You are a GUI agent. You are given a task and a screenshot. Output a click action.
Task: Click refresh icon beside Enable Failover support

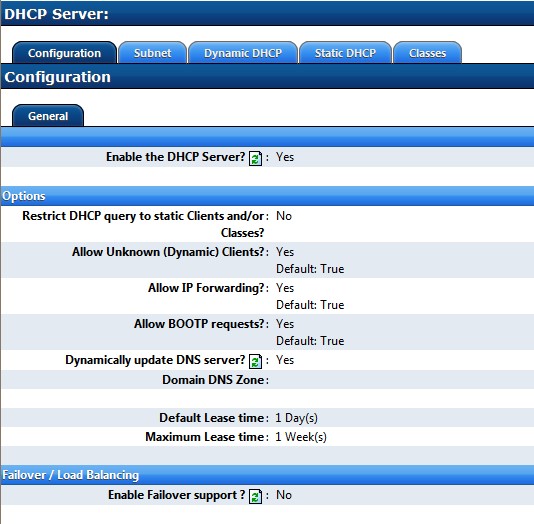coord(255,496)
